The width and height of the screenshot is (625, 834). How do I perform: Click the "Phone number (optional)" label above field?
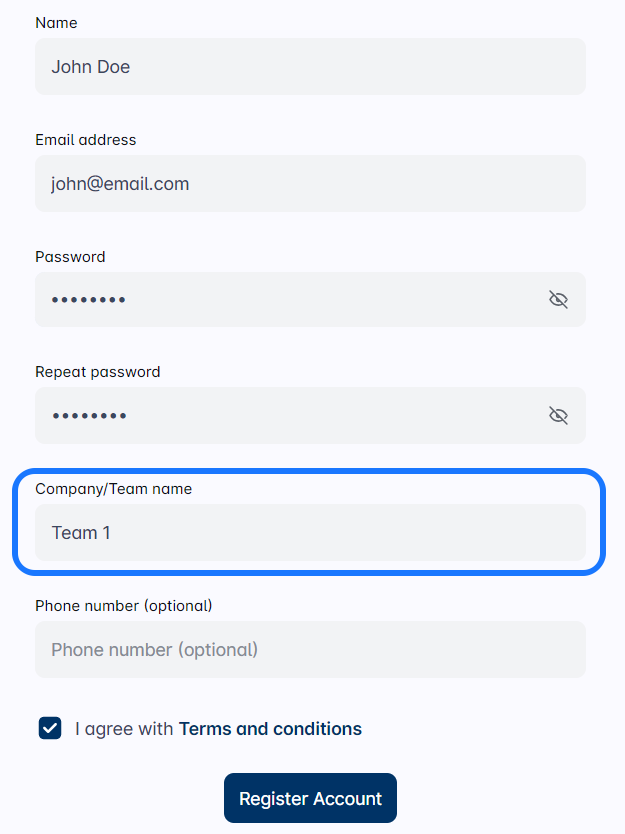click(x=123, y=605)
